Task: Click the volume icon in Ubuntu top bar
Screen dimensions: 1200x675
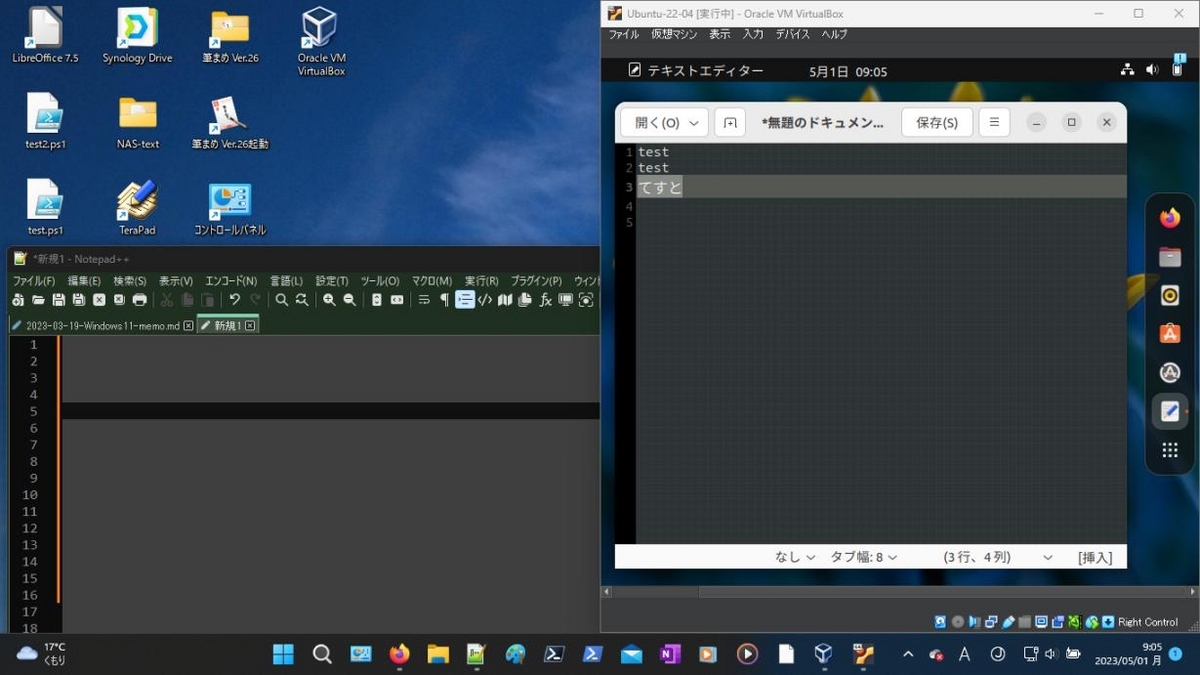Action: click(x=1152, y=70)
